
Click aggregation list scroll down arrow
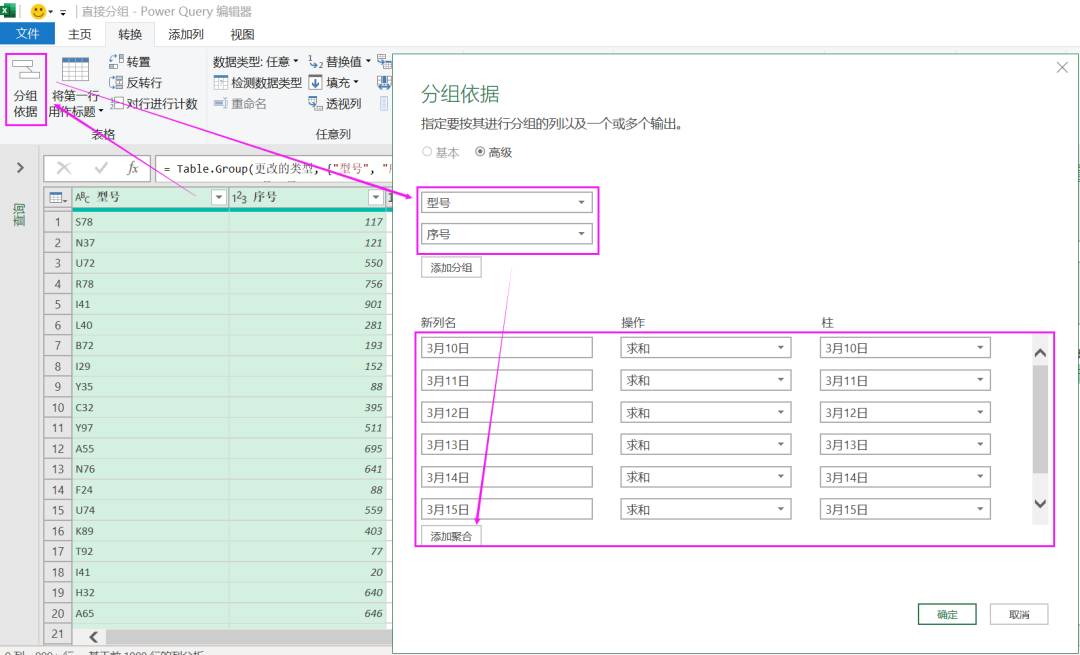click(1040, 503)
